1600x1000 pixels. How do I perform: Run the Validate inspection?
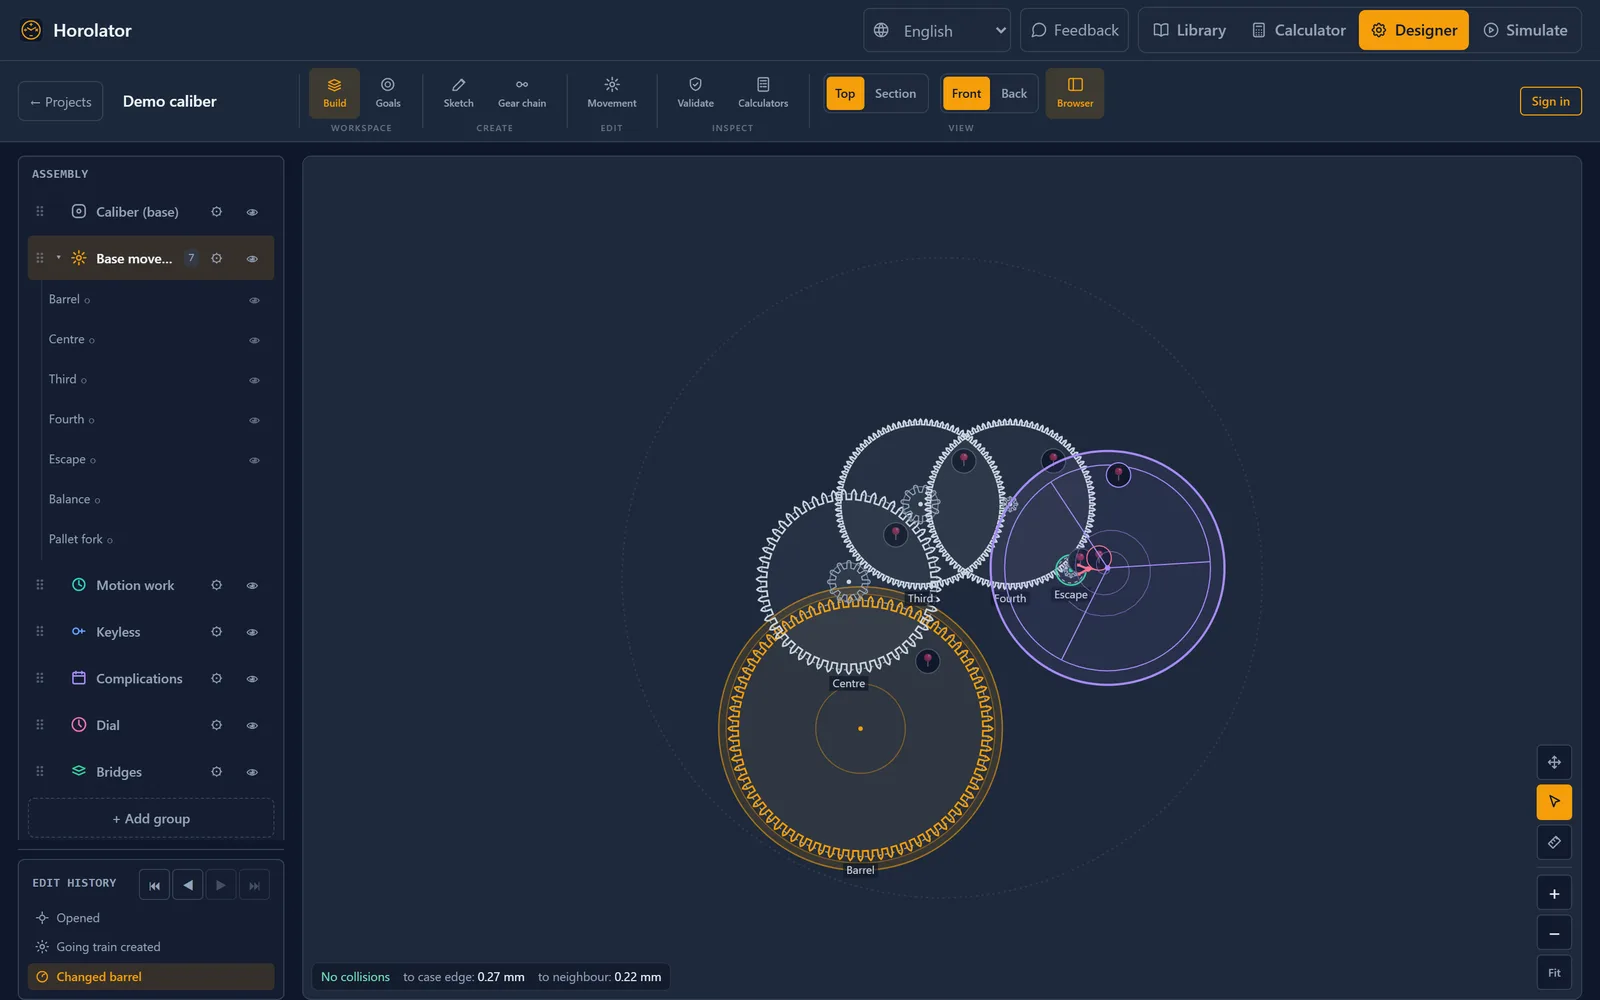[x=695, y=93]
